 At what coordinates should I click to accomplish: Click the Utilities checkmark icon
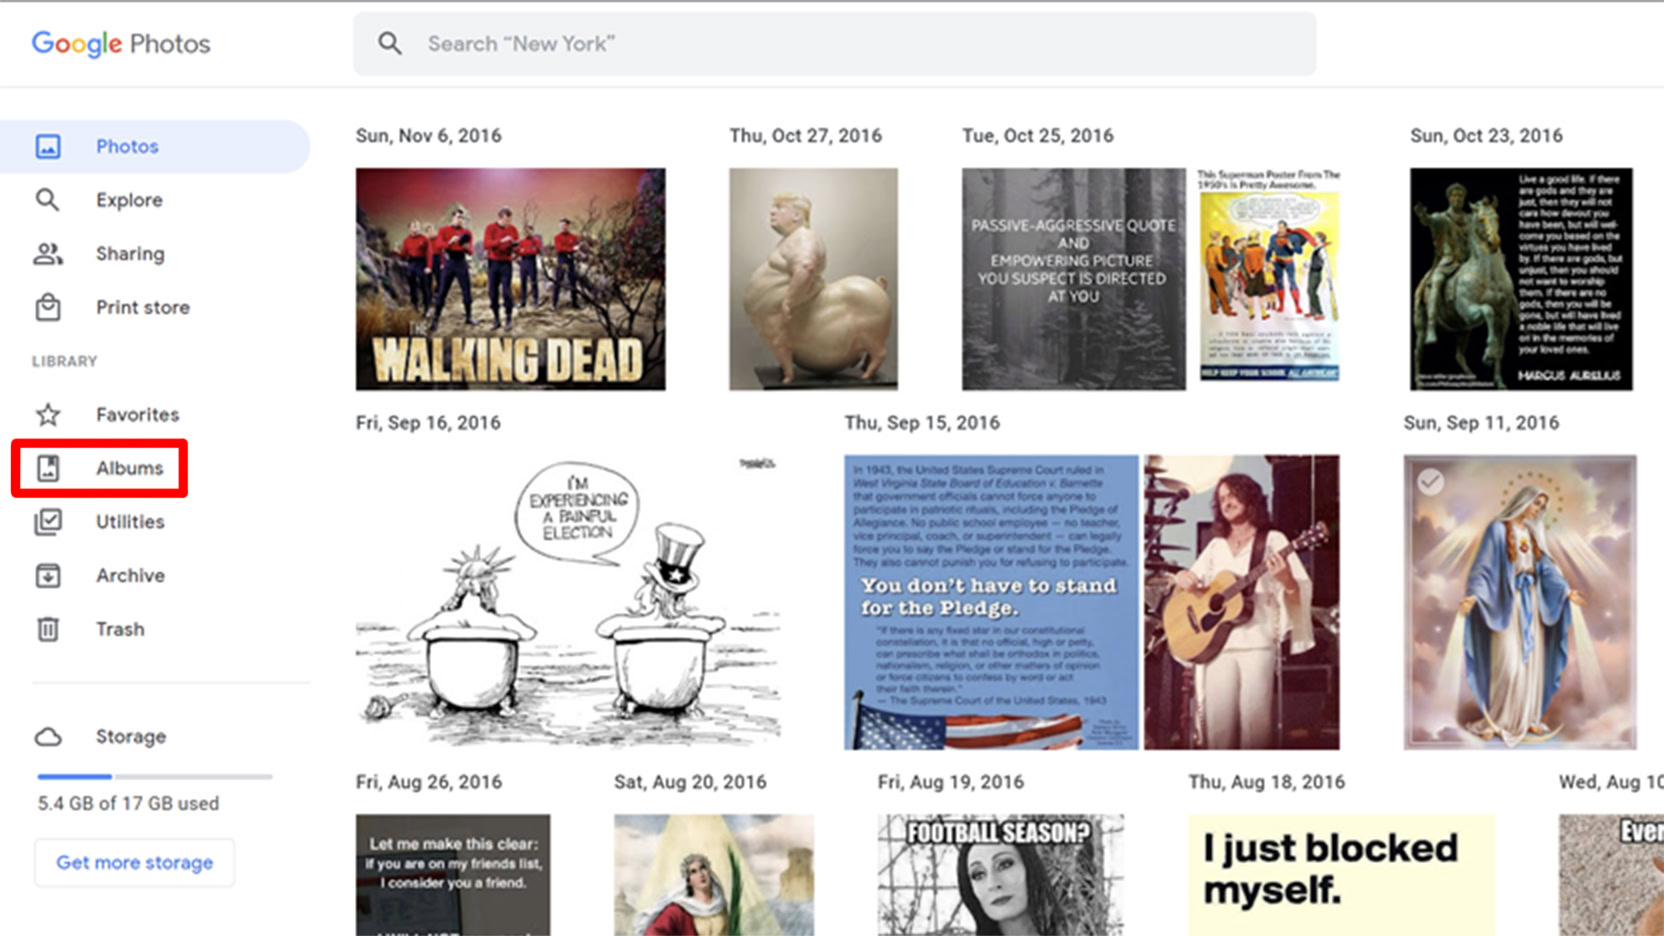click(x=47, y=522)
